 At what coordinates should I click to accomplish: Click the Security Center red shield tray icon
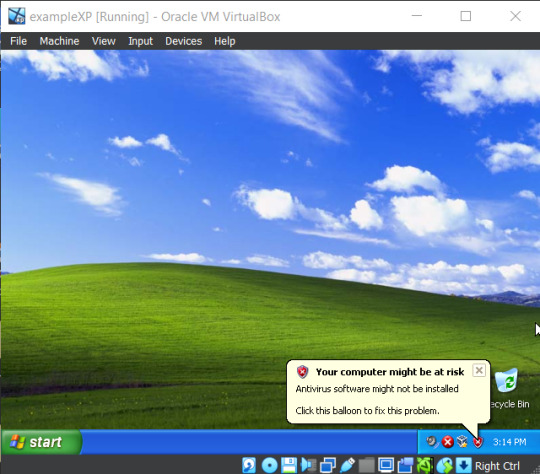pos(478,442)
